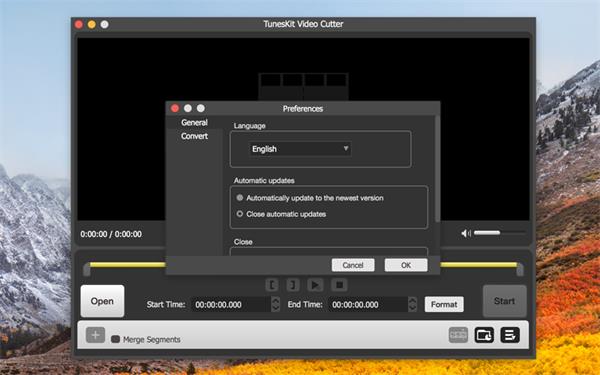Minimize TunesKit Video Cutter with yellow button

point(91,24)
